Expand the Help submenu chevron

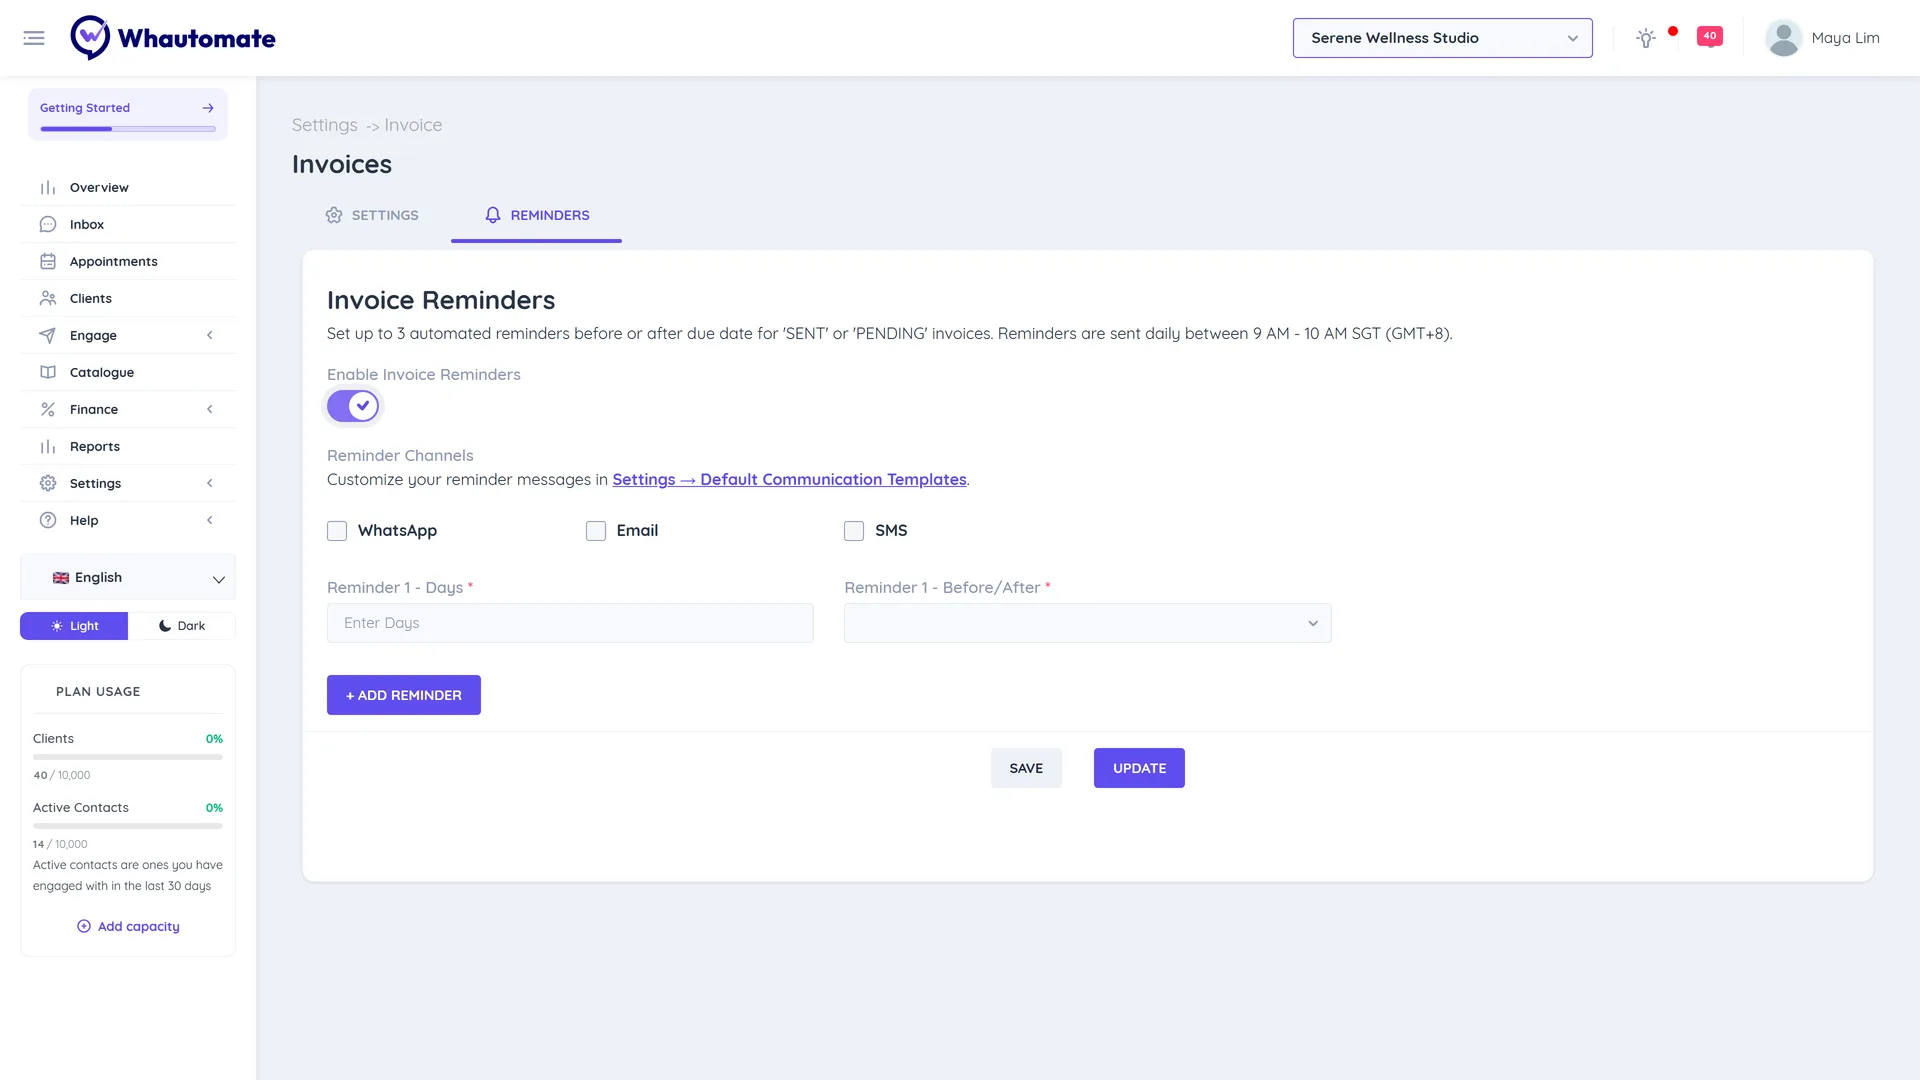pyautogui.click(x=210, y=520)
